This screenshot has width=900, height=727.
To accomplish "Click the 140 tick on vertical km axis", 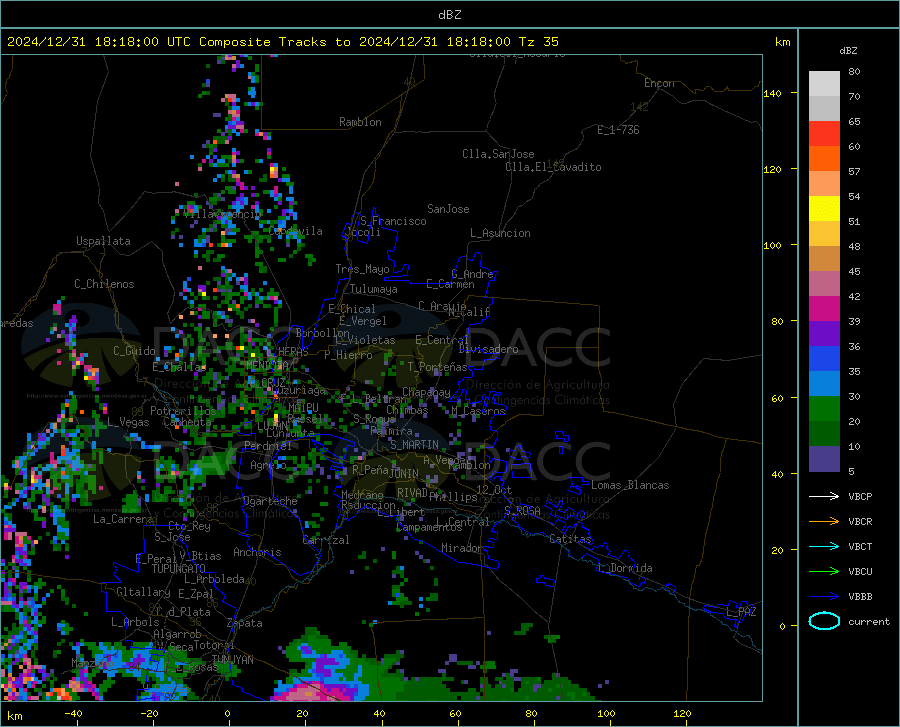I will pos(773,93).
